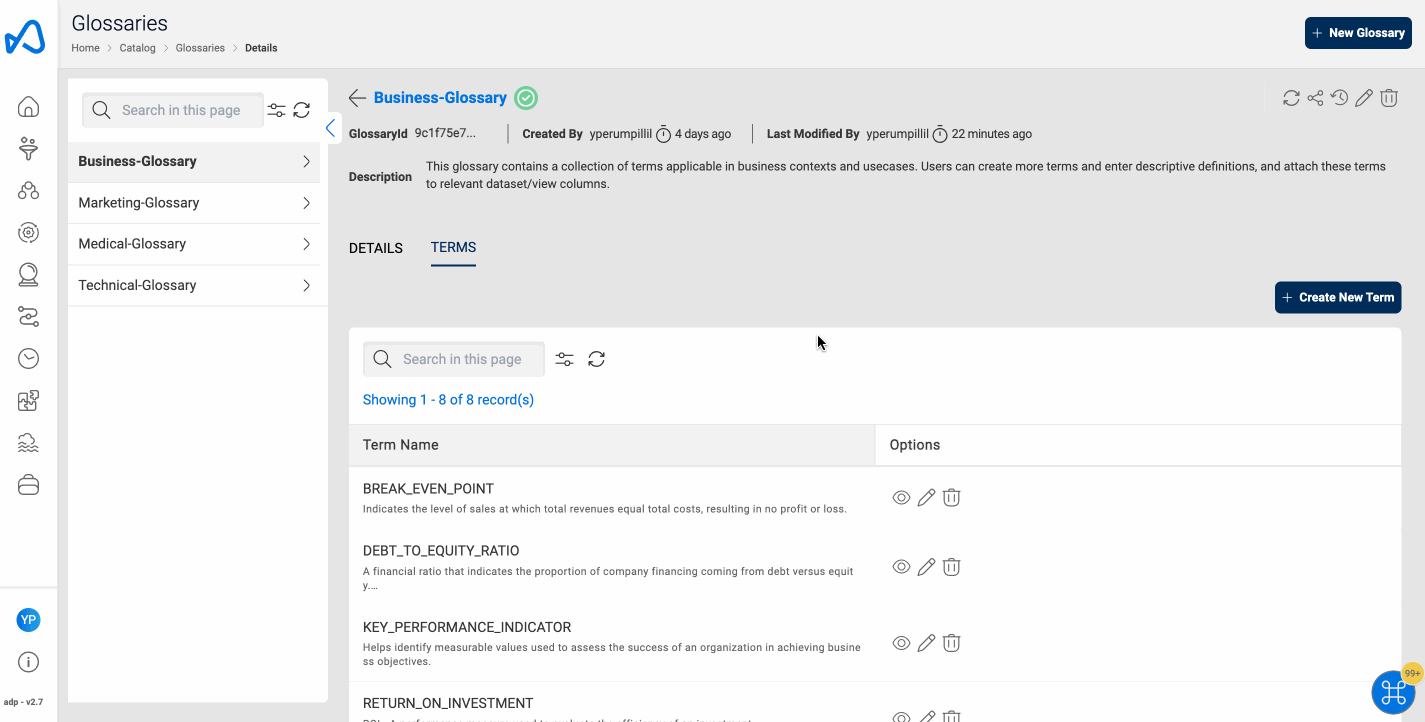
Task: Refresh the terms table
Action: click(596, 359)
